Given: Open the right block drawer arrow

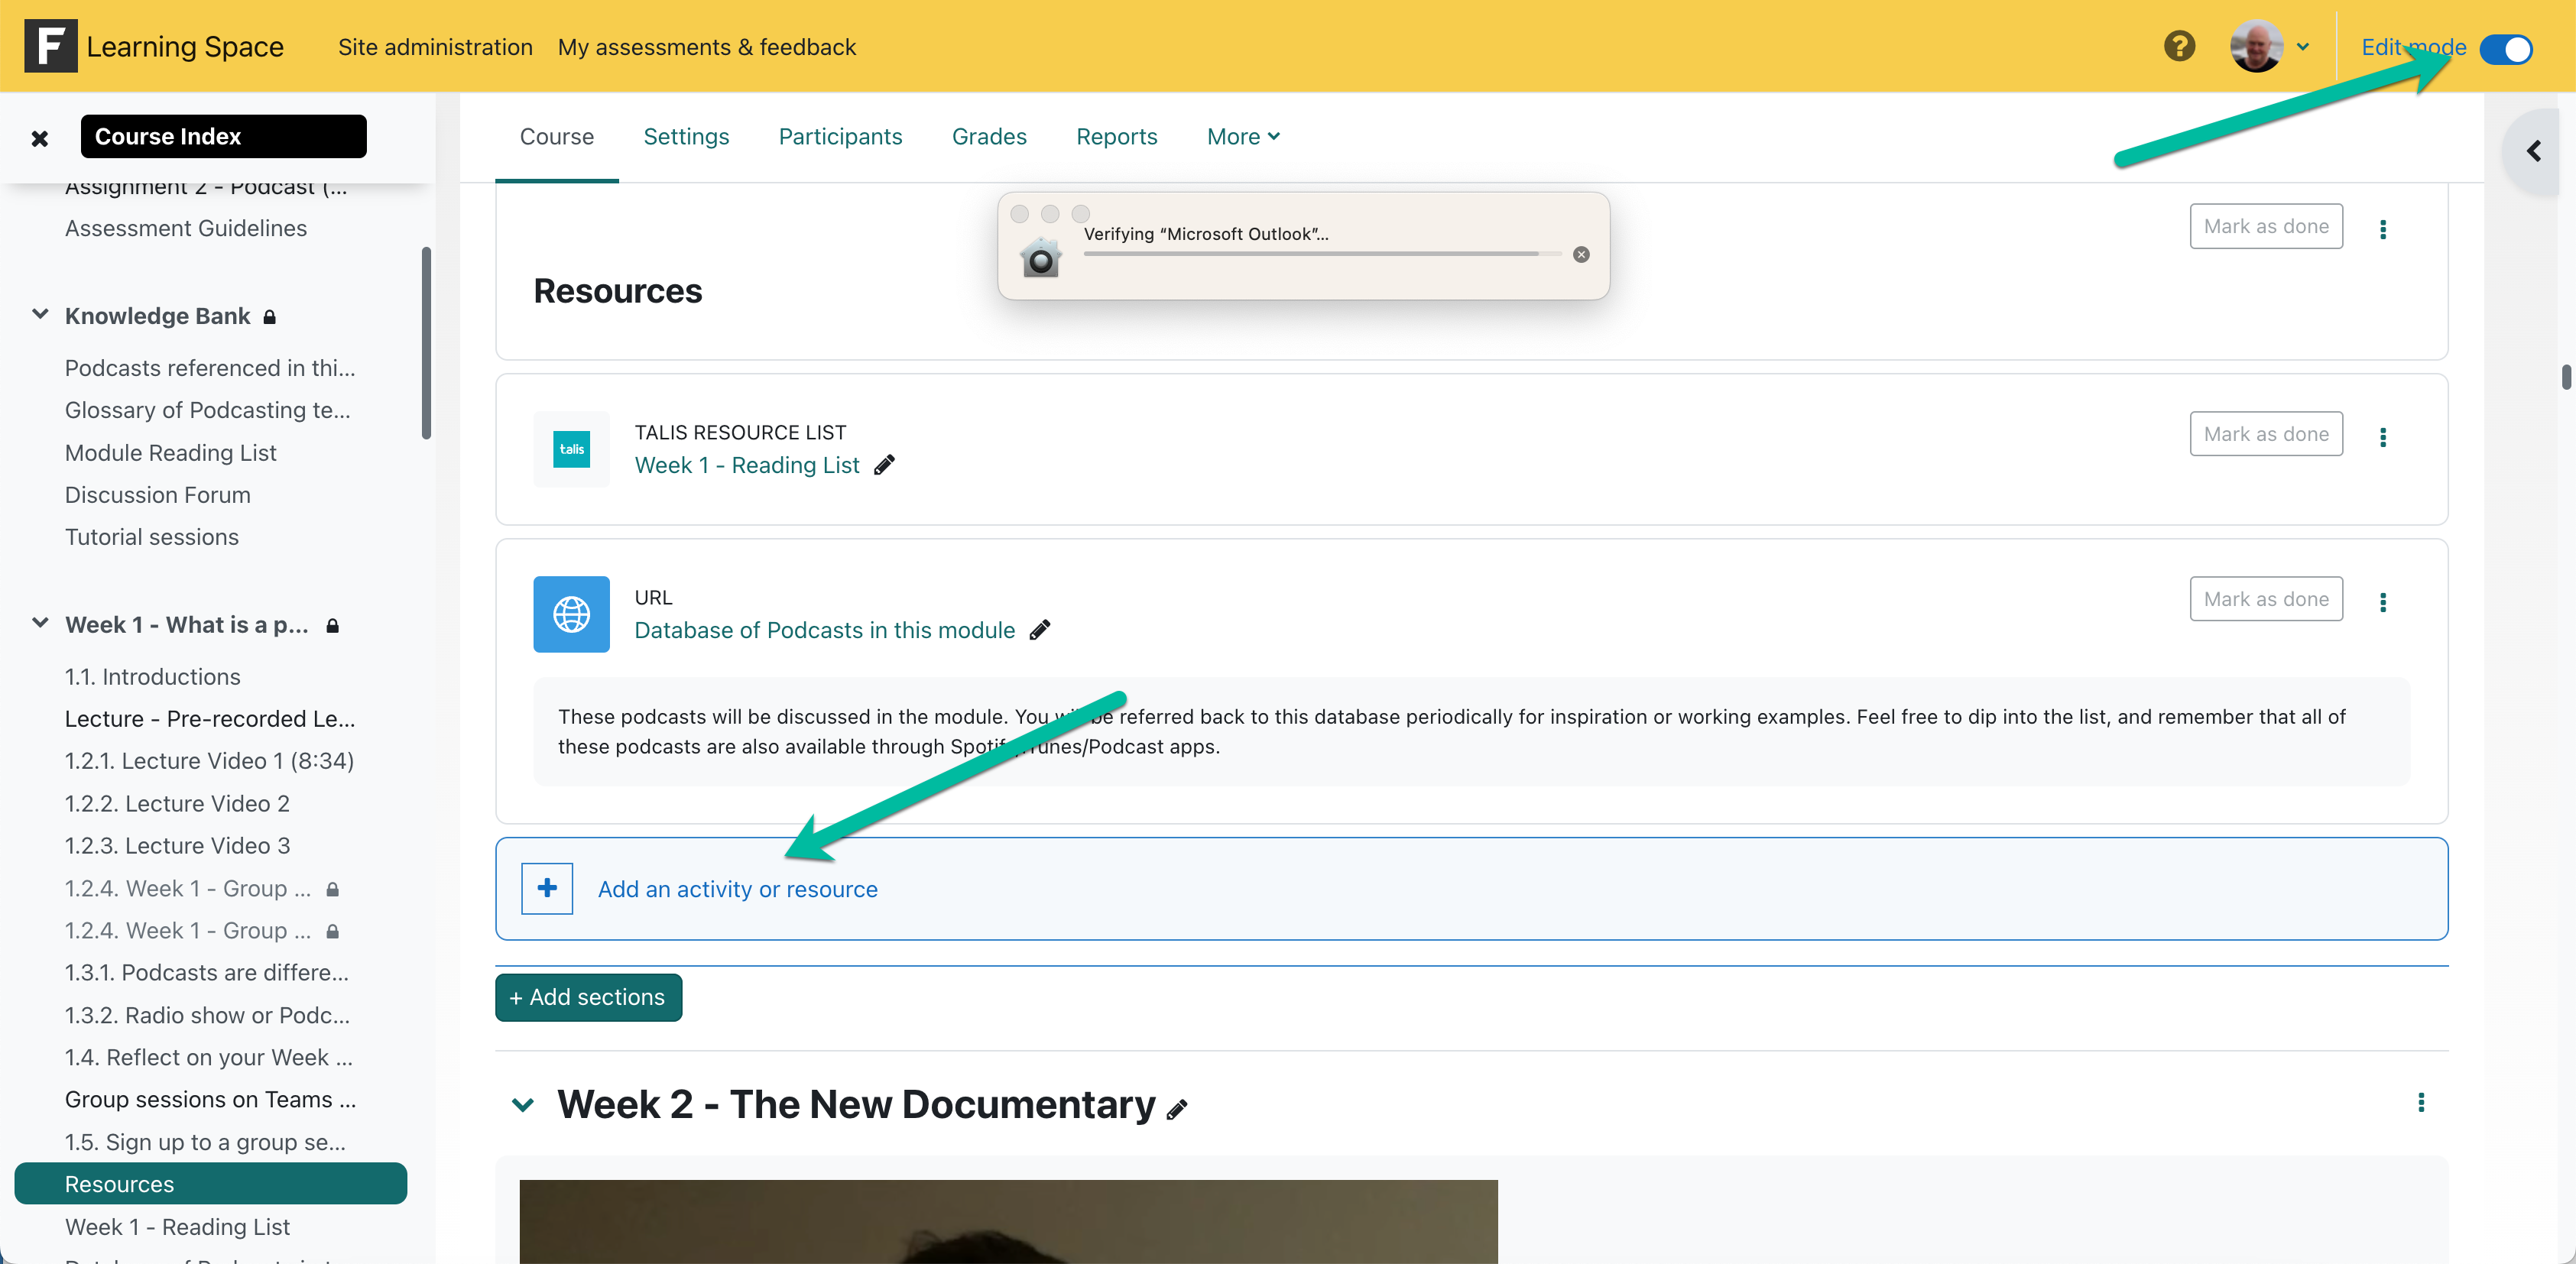Looking at the screenshot, I should point(2533,151).
